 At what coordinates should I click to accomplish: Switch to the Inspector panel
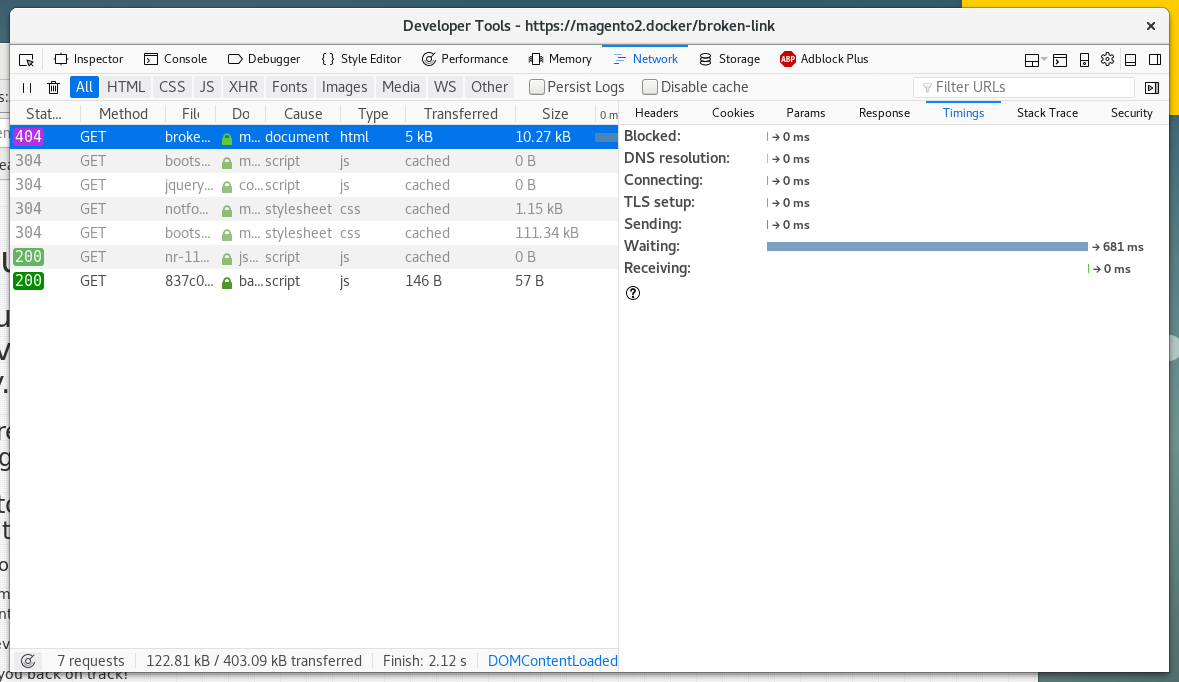coord(89,59)
